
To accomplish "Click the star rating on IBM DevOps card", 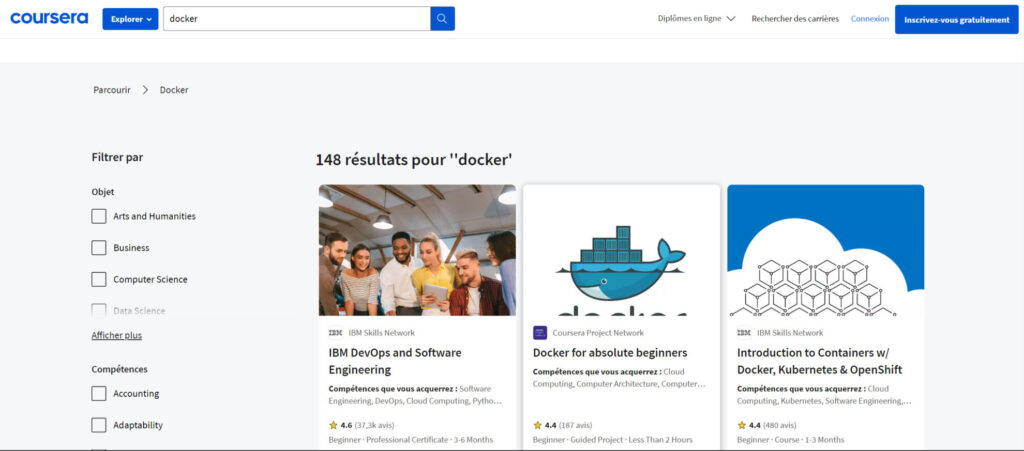I will 333,425.
